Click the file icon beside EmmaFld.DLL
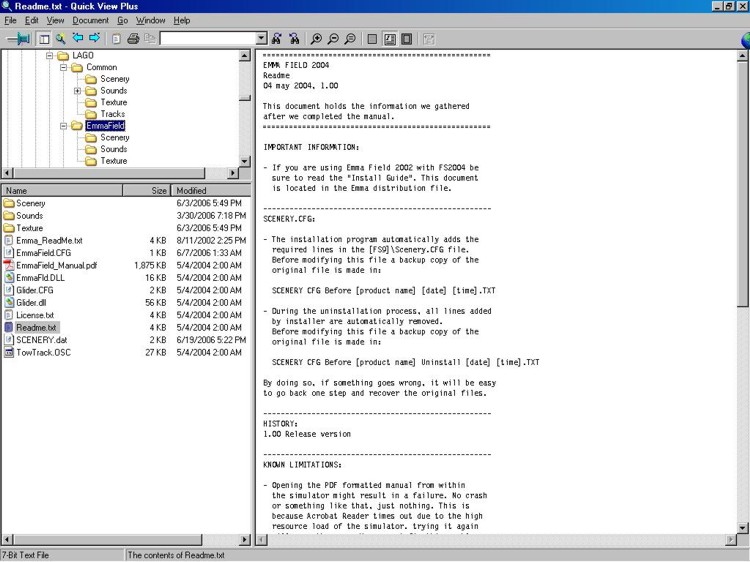 (9, 278)
